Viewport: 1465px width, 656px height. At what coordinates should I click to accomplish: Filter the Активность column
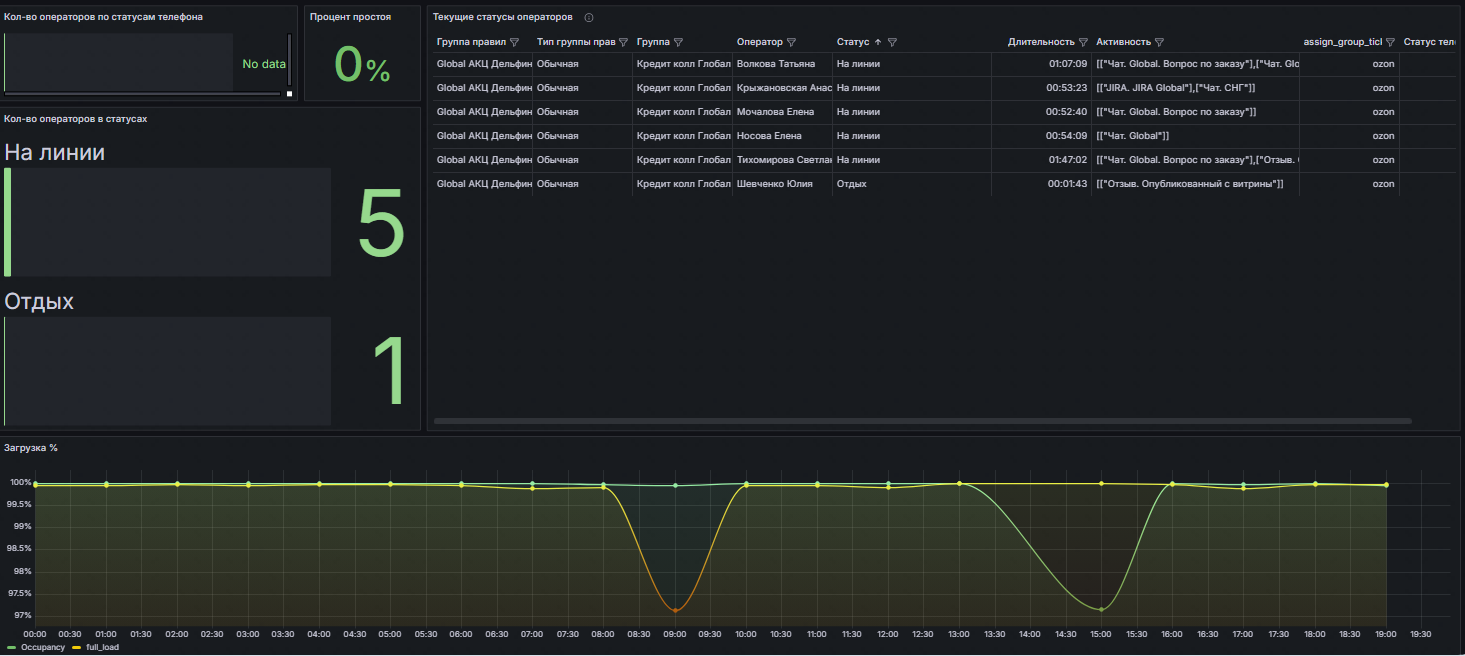click(1159, 42)
